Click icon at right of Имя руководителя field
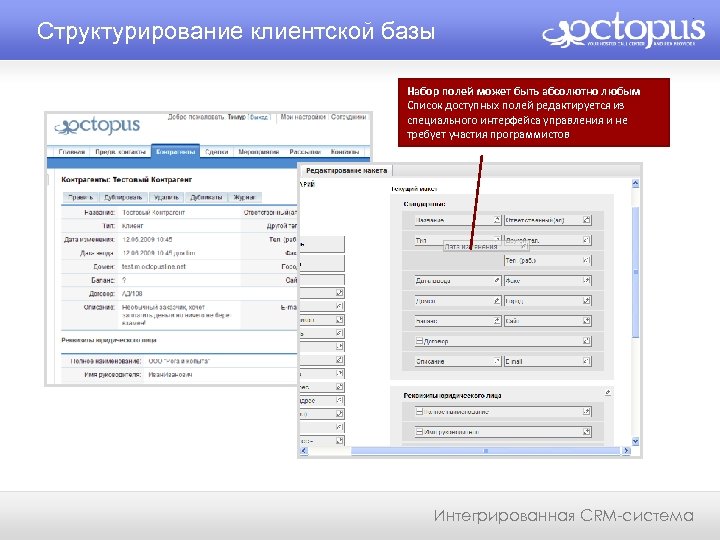720x540 pixels. pyautogui.click(x=586, y=432)
